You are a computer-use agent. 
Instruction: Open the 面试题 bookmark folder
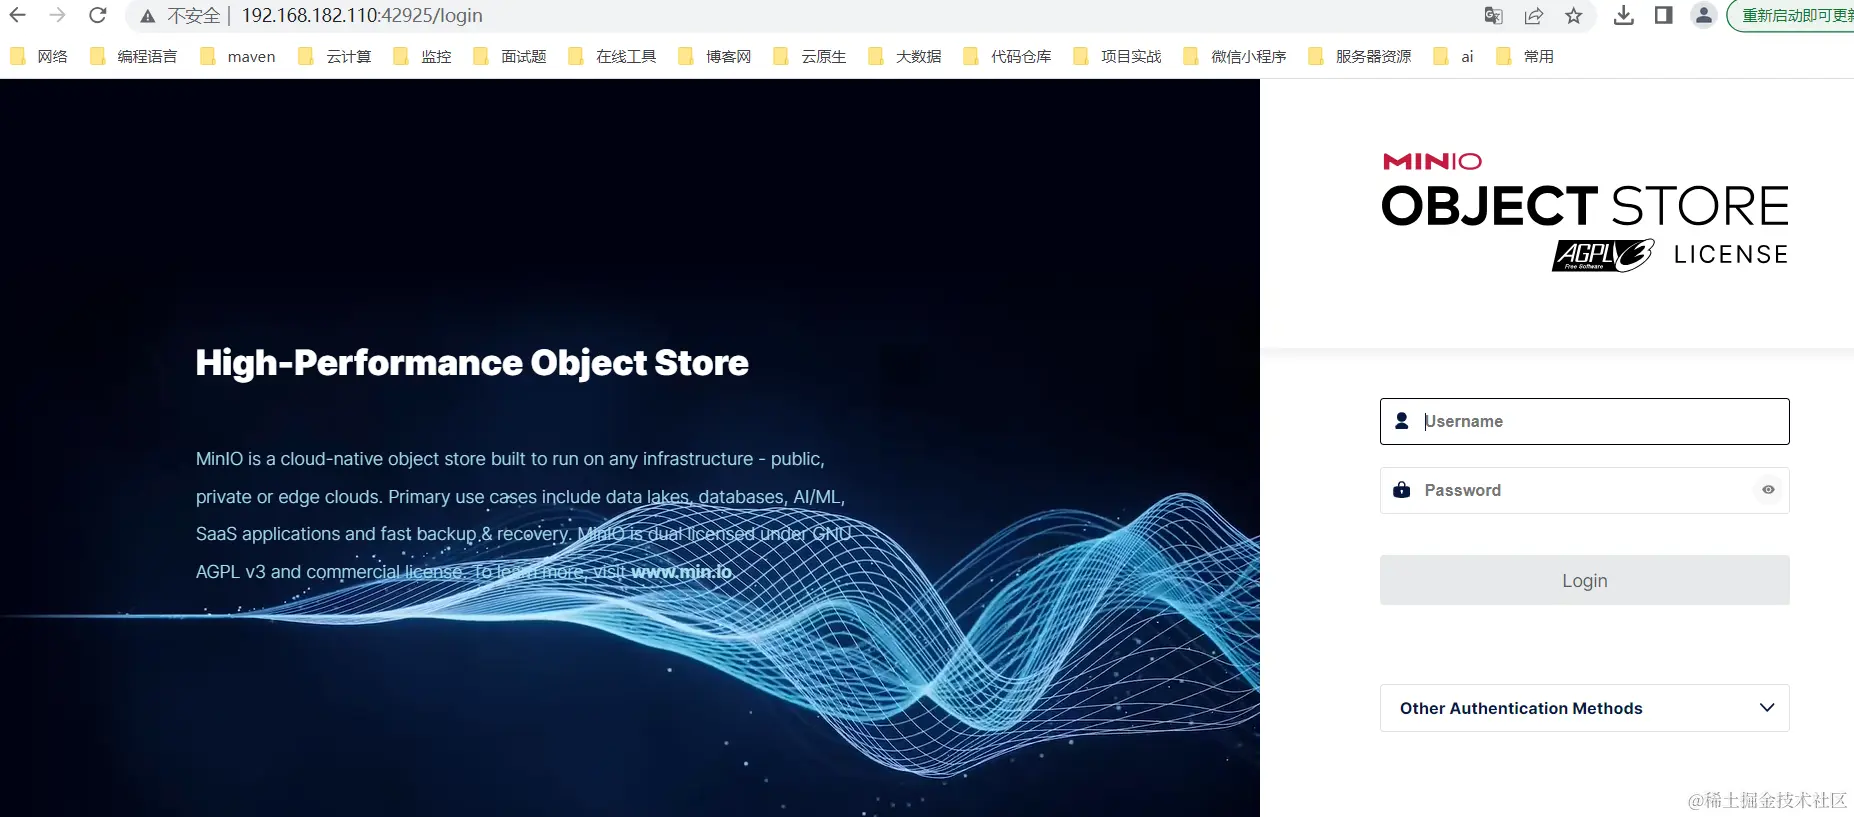[x=510, y=56]
